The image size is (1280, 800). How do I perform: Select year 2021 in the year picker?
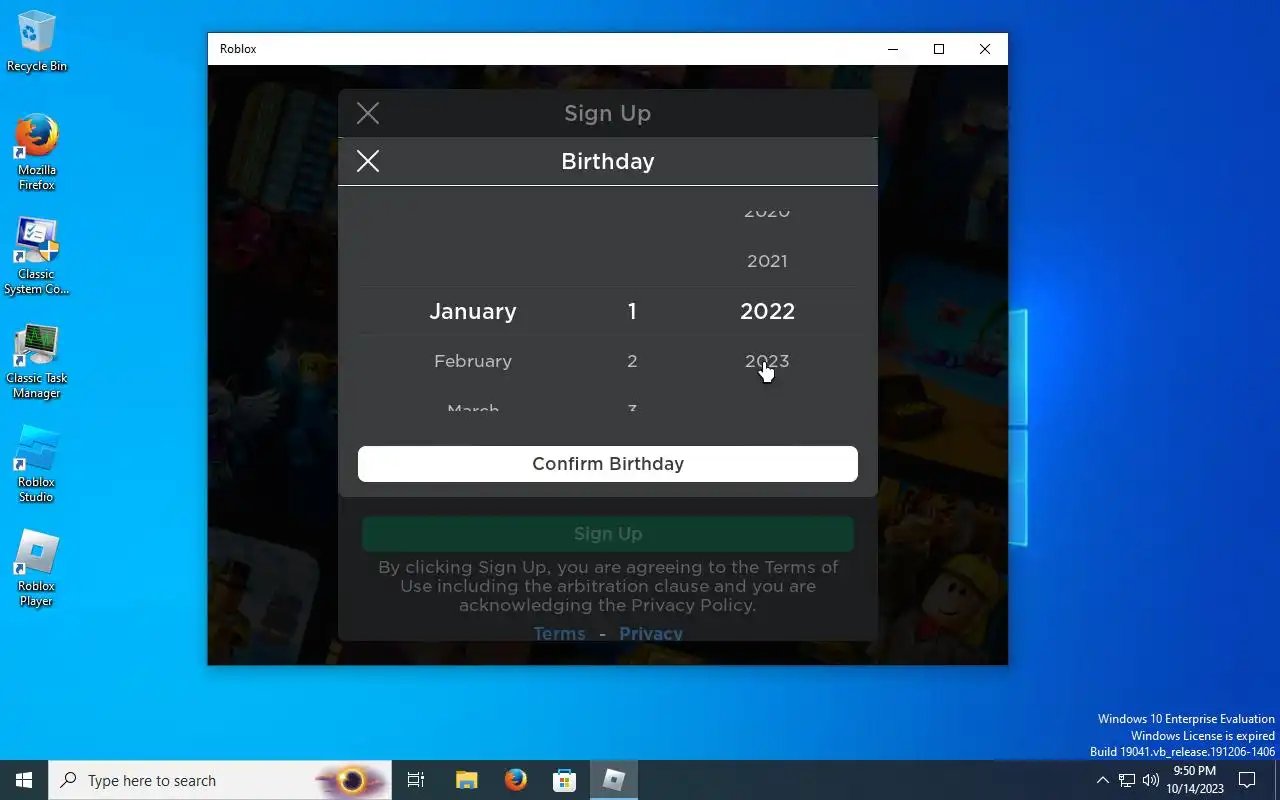(x=767, y=261)
